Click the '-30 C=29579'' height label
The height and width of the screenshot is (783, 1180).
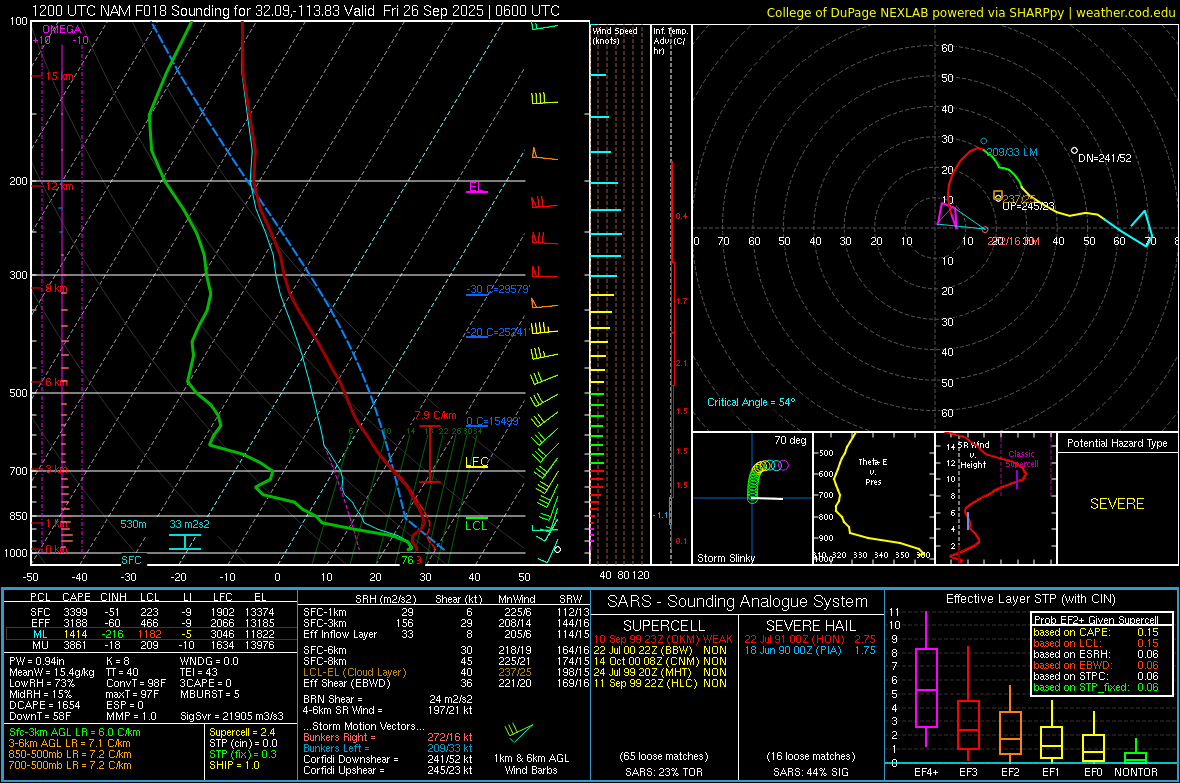tap(498, 289)
